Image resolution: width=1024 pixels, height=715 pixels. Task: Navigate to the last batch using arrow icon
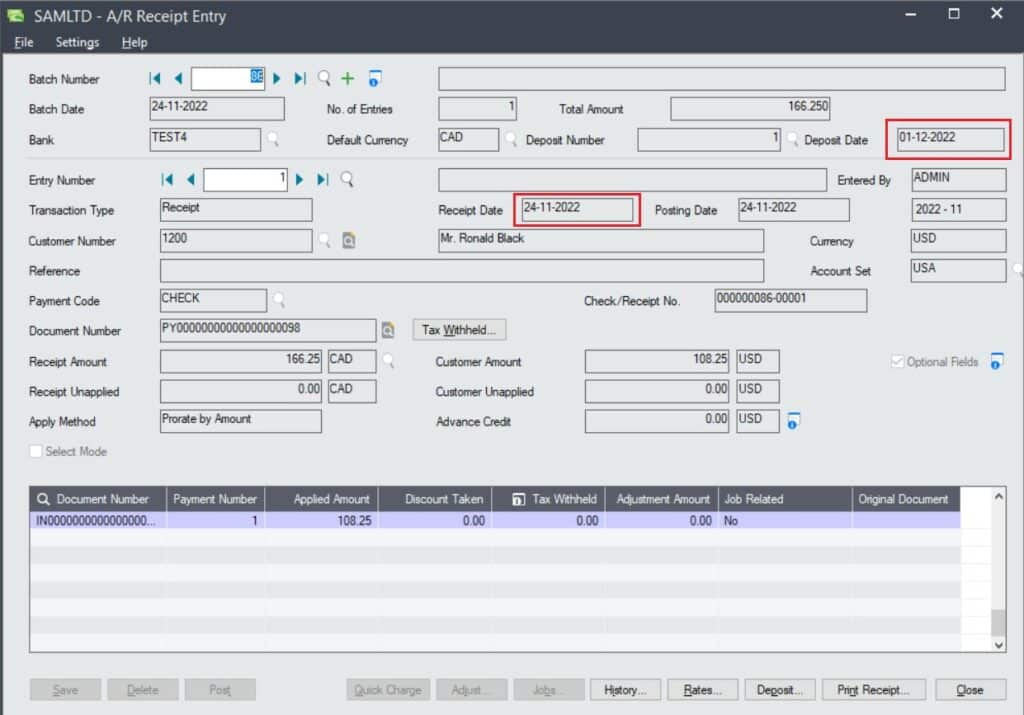click(298, 78)
